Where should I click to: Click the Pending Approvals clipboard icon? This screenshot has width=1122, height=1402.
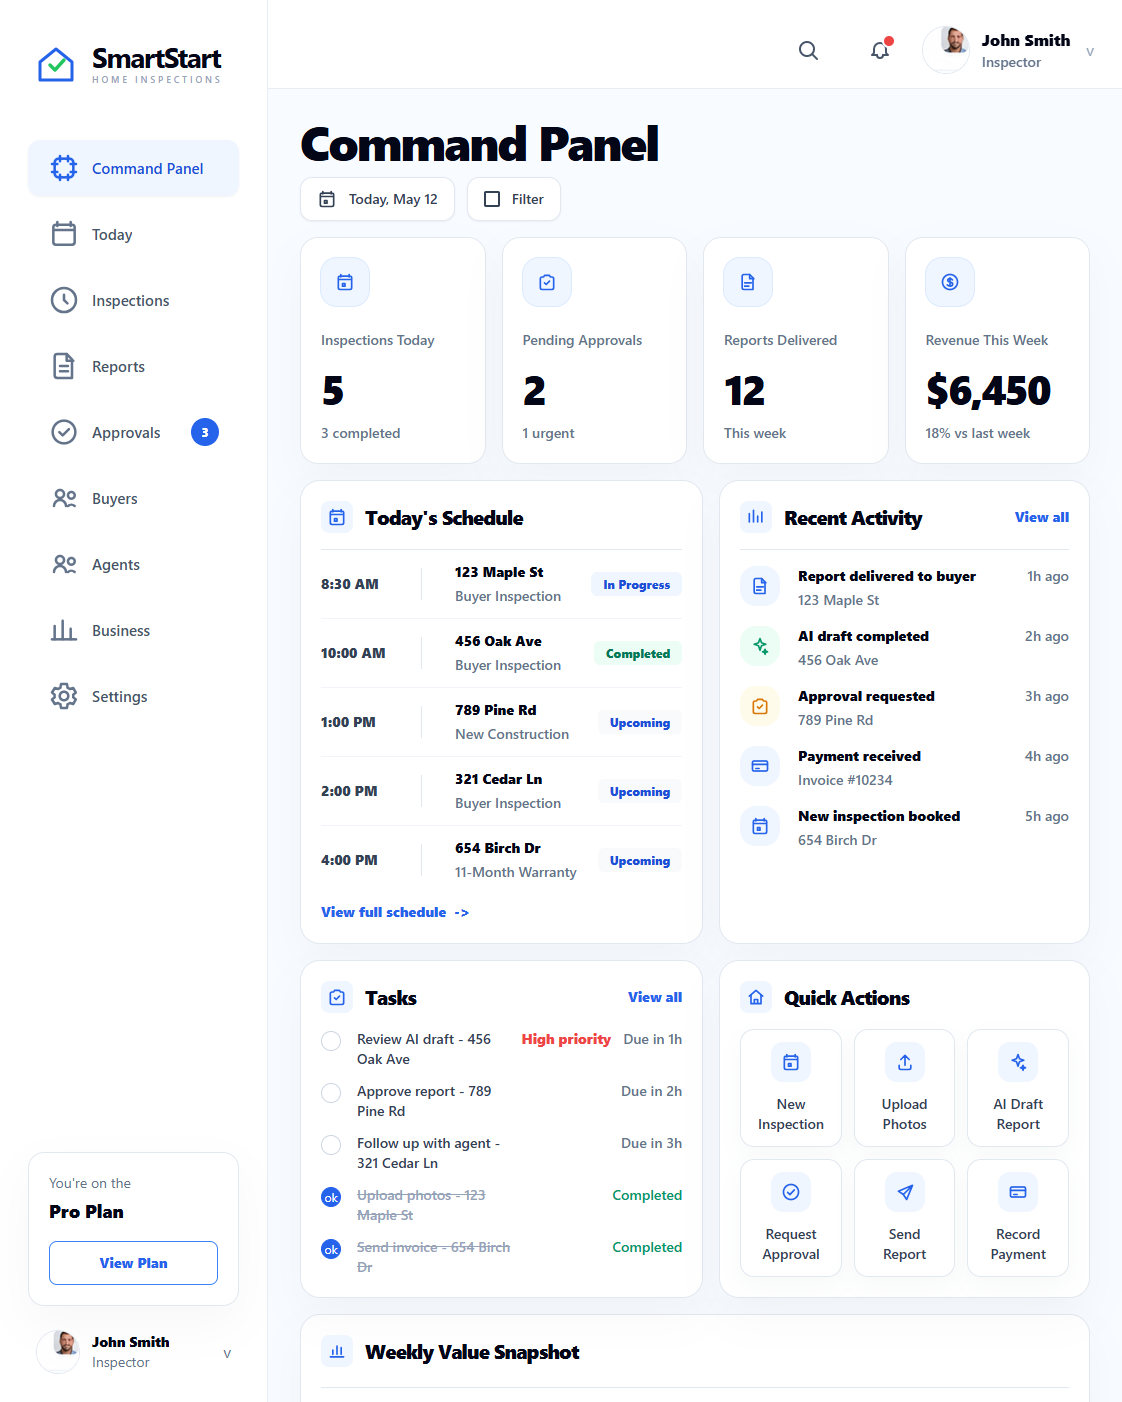(547, 283)
